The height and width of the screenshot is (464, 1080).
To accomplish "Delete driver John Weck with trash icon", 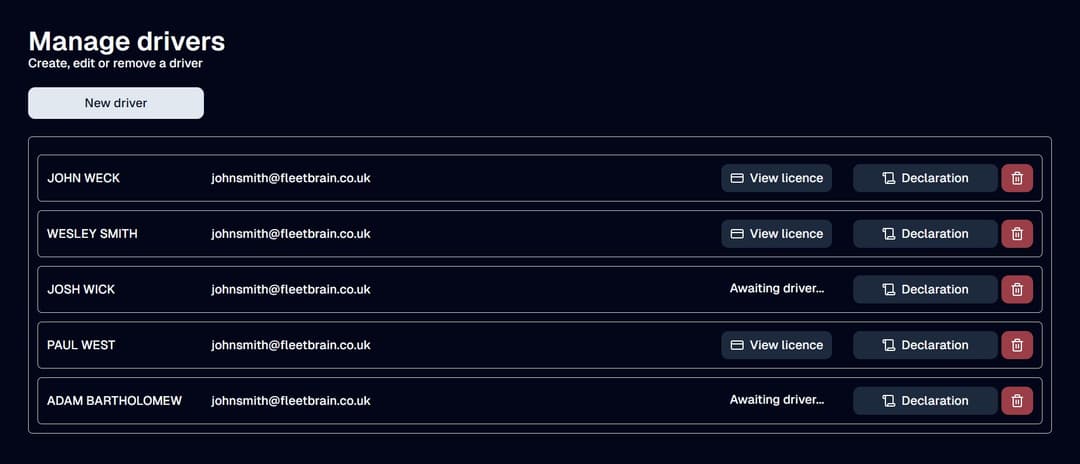I will pos(1017,178).
